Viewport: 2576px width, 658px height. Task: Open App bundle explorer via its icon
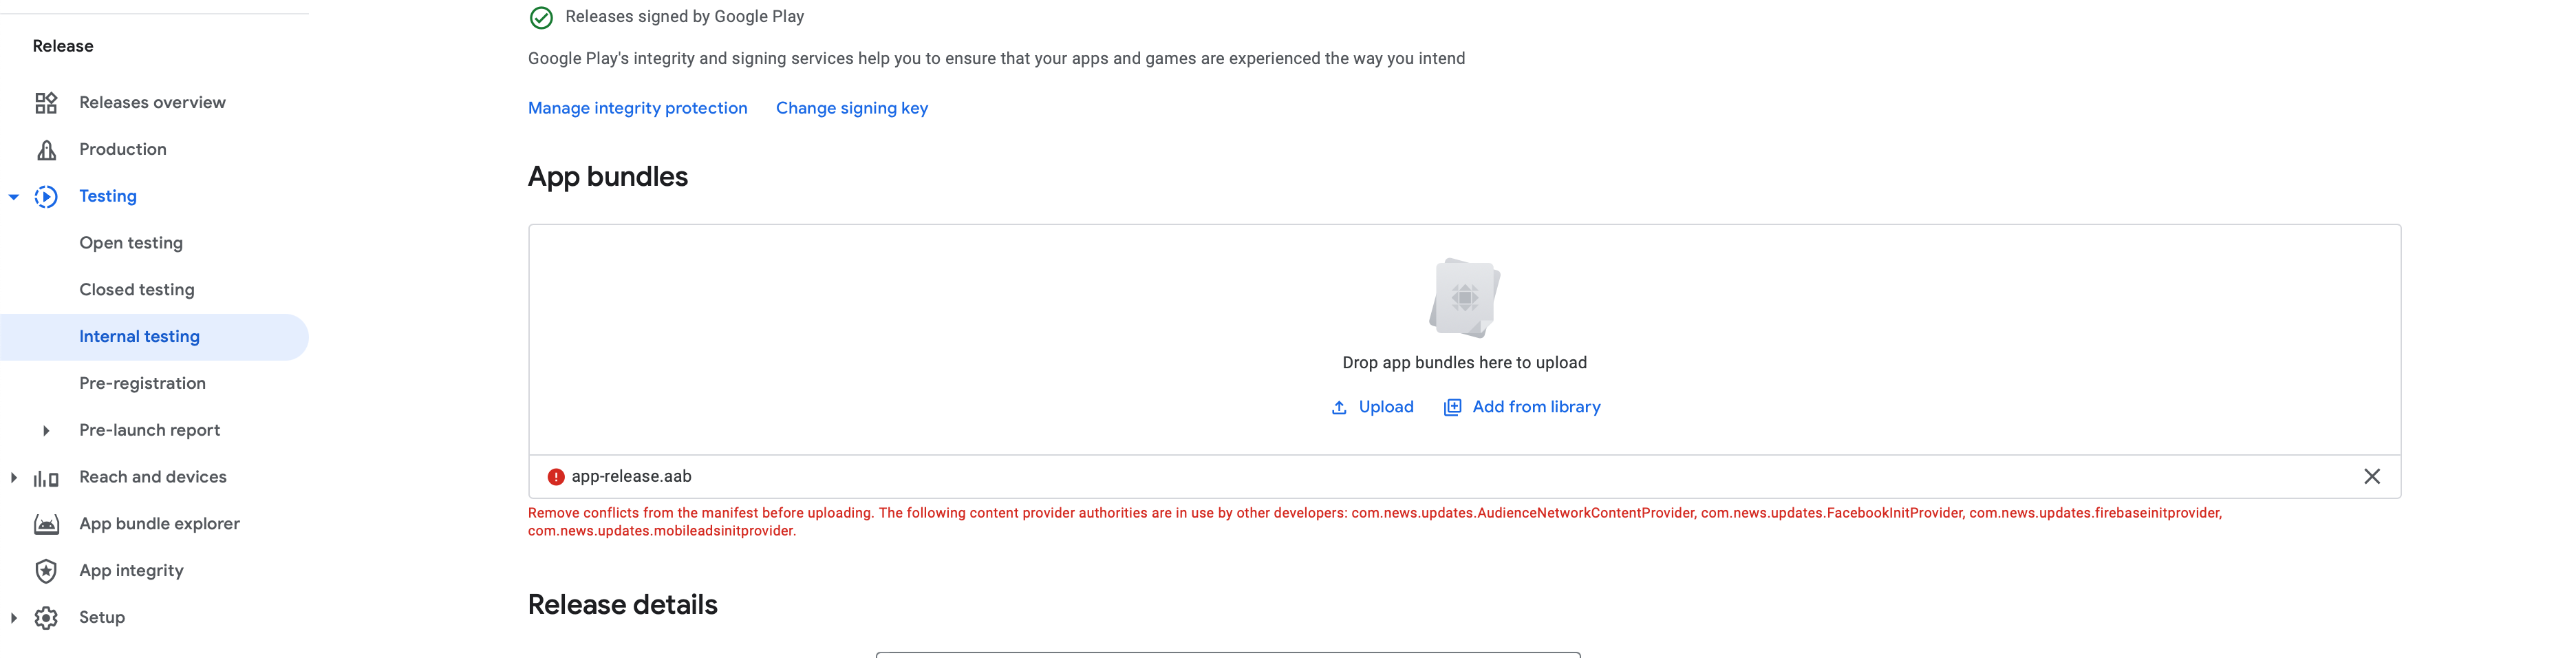46,523
